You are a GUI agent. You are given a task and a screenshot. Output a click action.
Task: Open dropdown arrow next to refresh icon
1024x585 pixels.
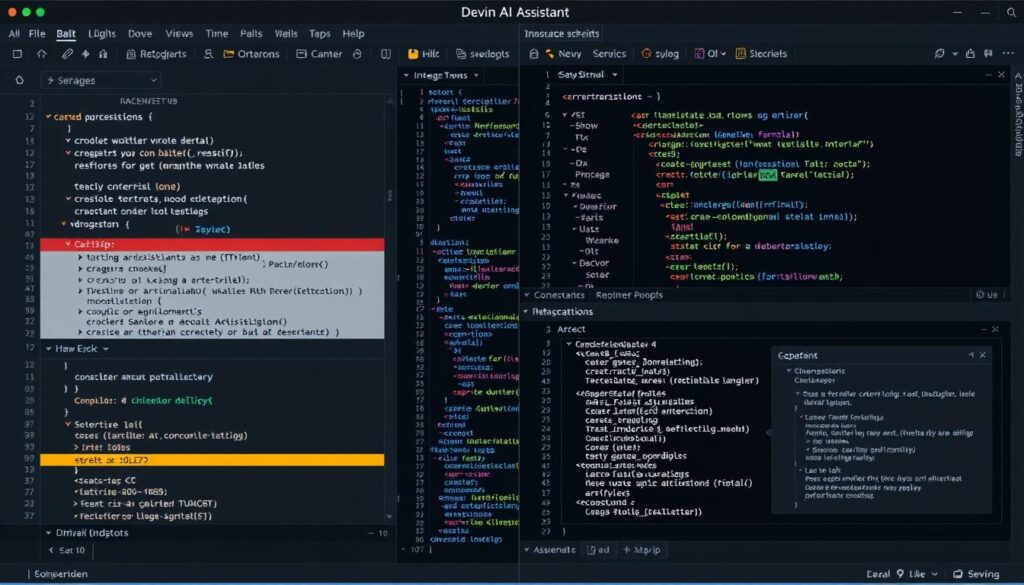click(x=955, y=54)
